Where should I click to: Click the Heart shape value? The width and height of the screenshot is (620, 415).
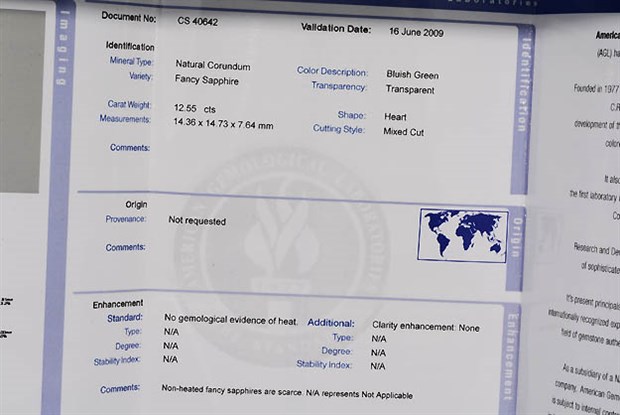point(395,117)
